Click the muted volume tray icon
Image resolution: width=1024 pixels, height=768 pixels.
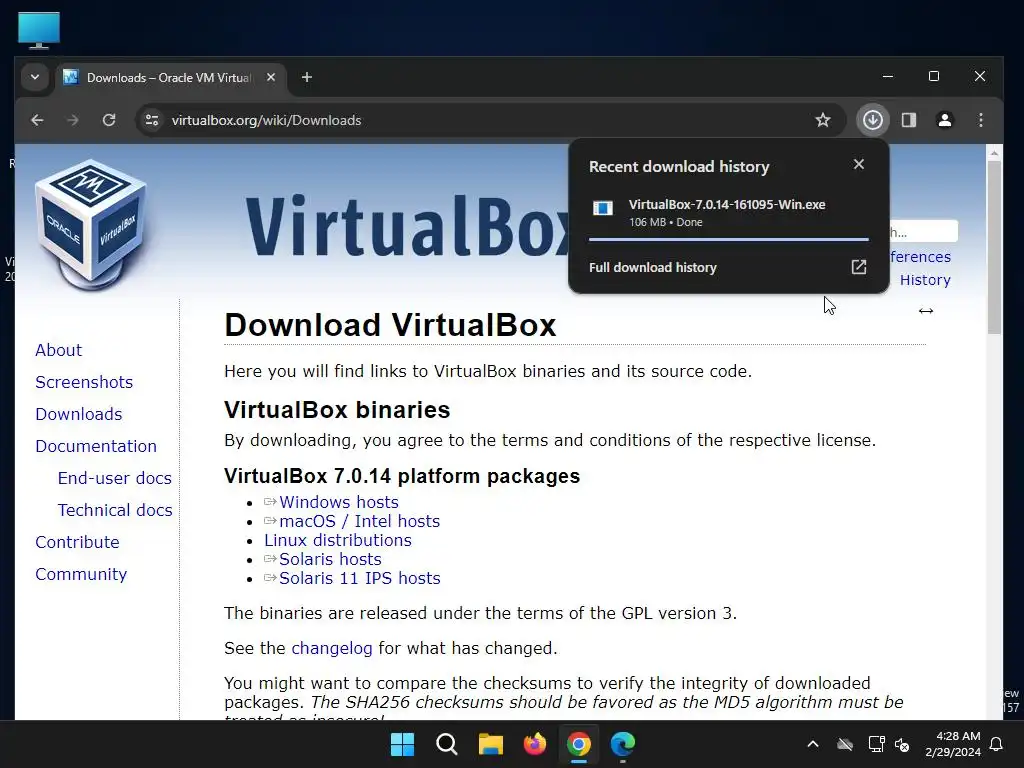tap(902, 744)
